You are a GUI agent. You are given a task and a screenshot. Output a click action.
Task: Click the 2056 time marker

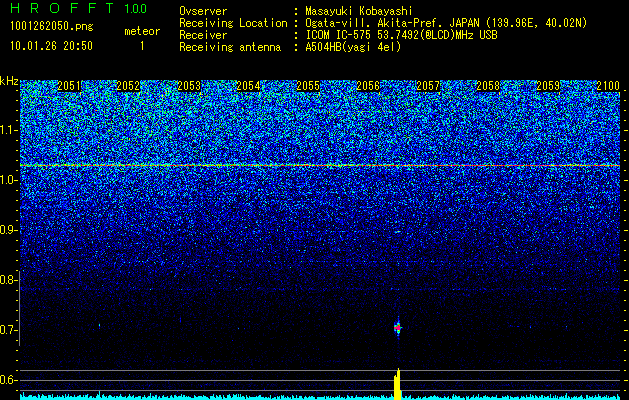coord(368,86)
